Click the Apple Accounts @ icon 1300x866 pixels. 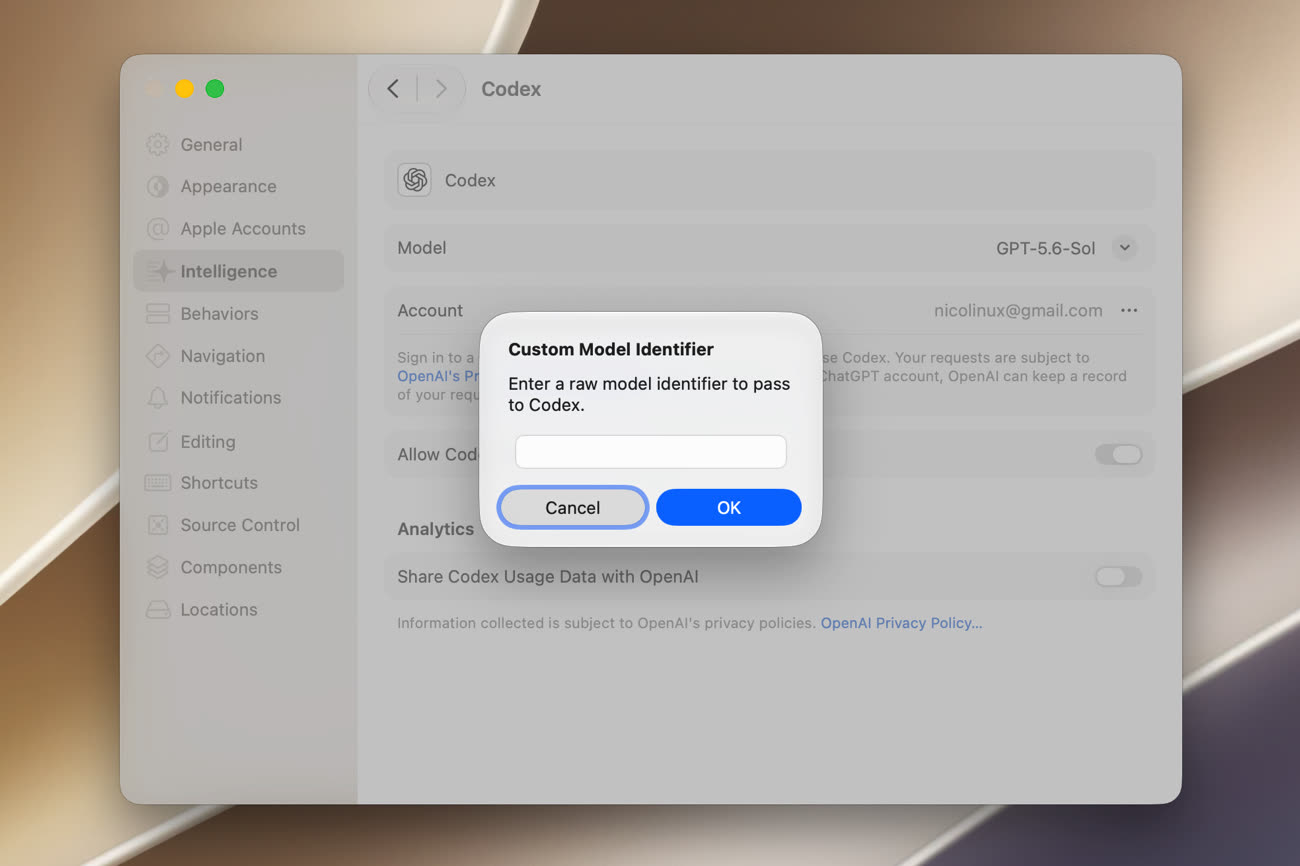pos(157,229)
